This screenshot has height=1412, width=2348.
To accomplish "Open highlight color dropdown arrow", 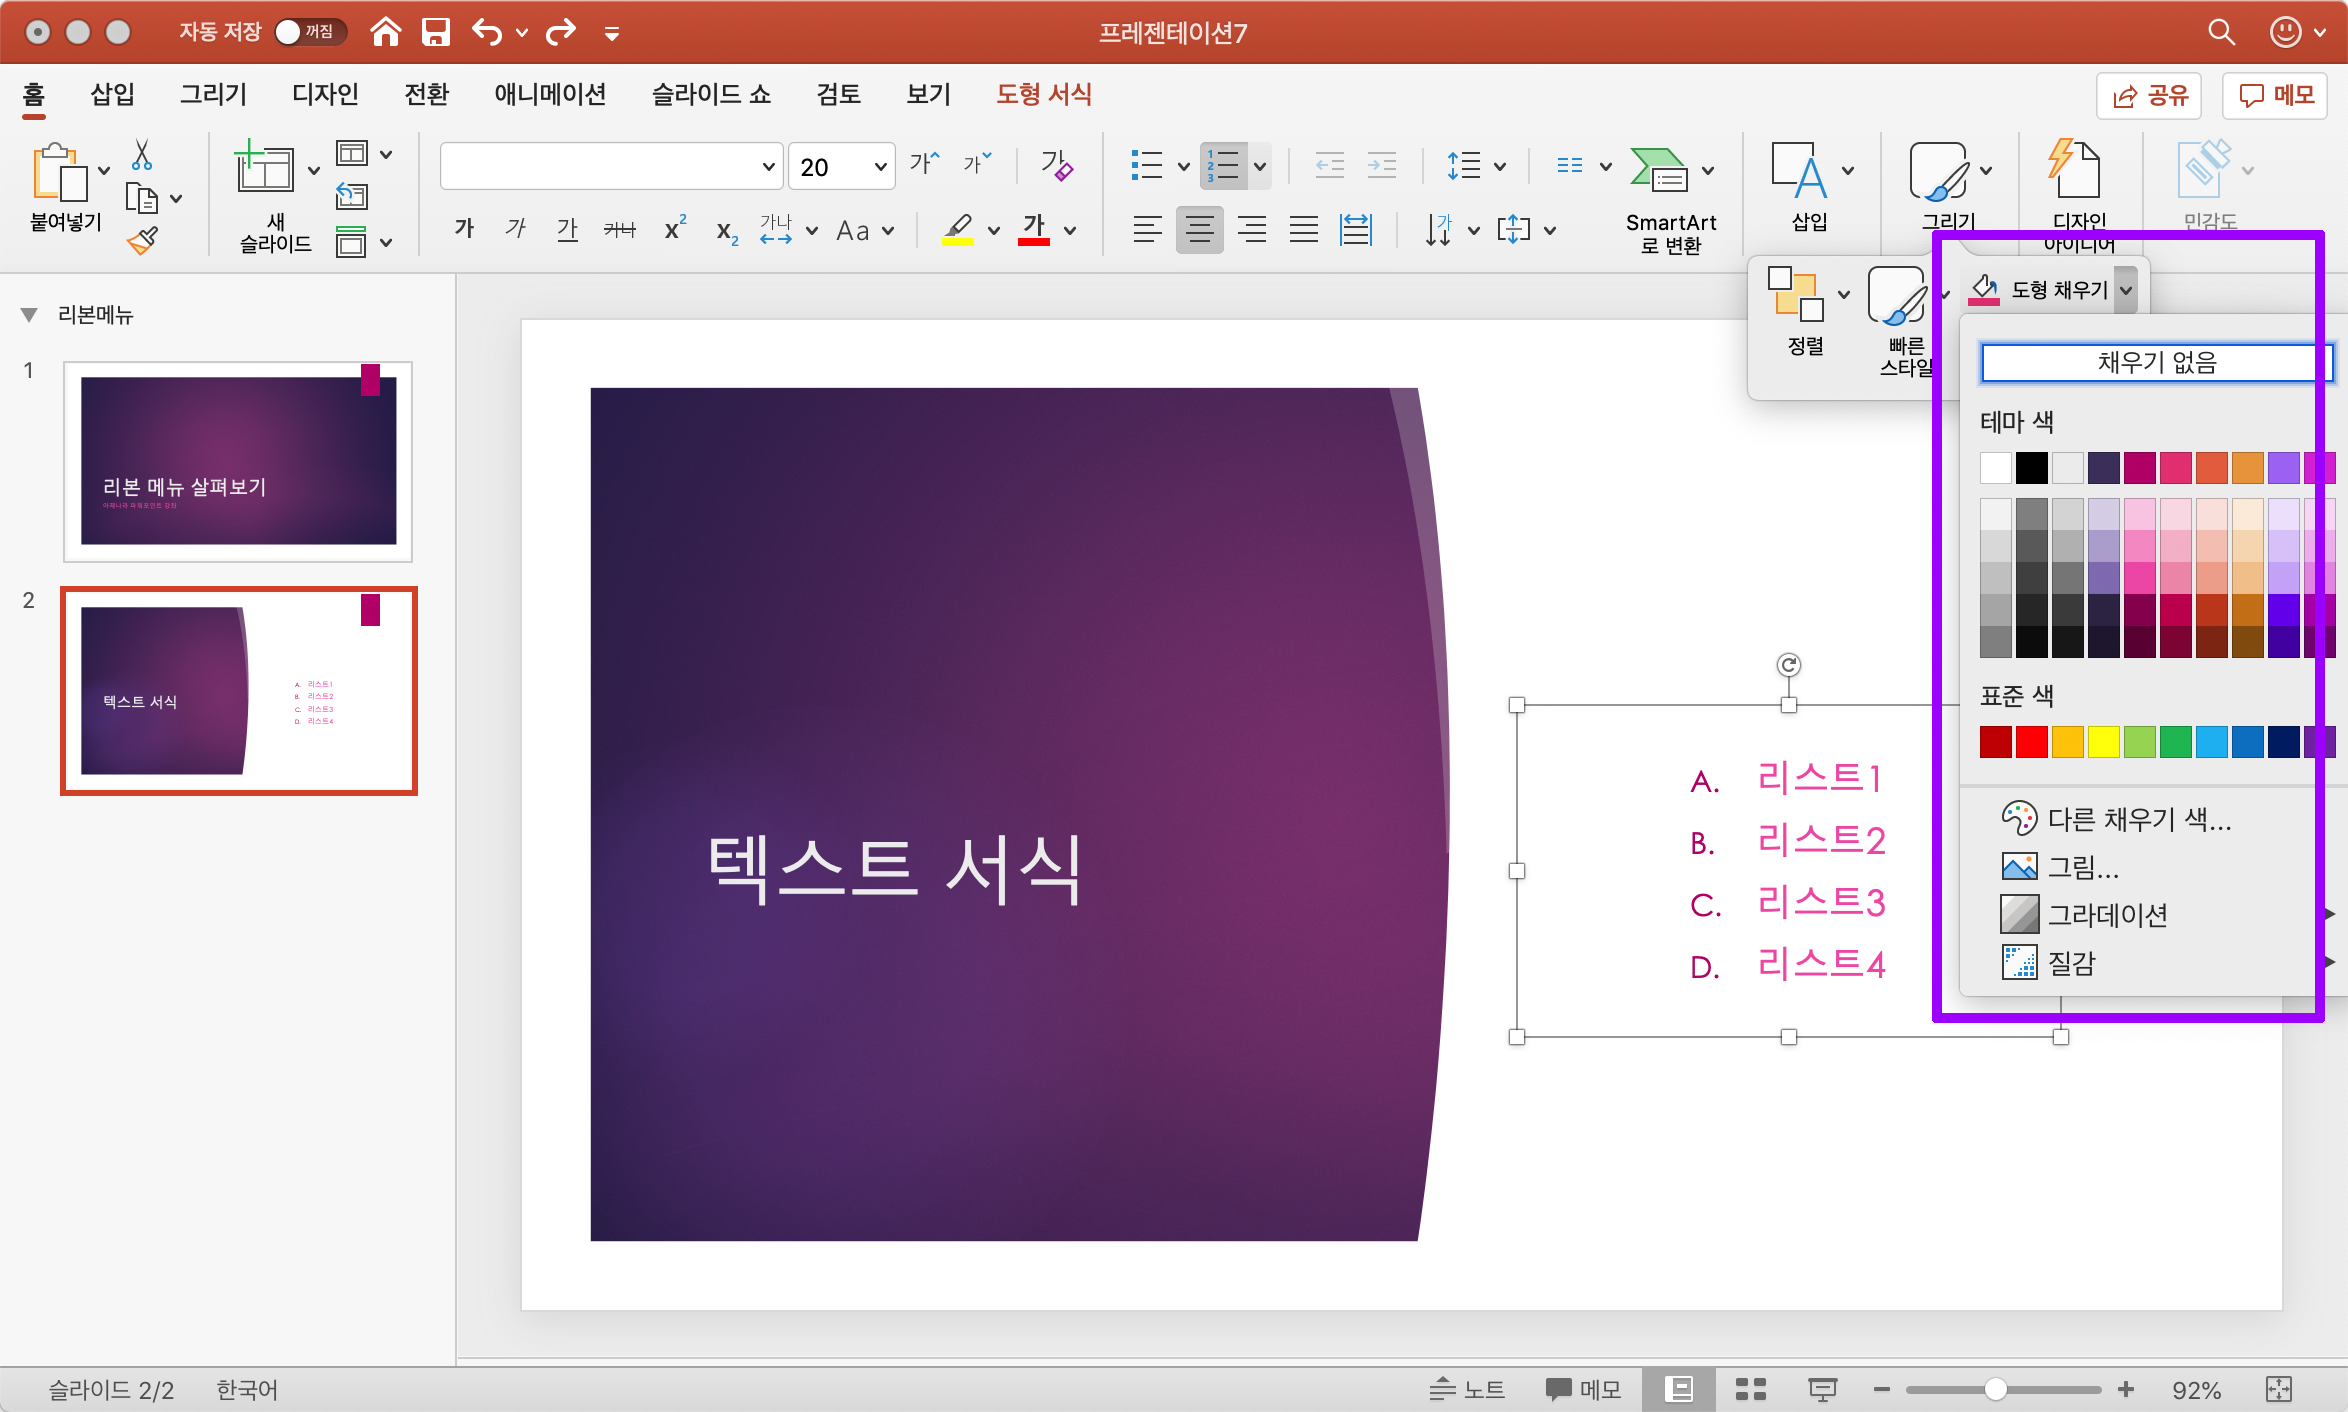I will [x=994, y=231].
